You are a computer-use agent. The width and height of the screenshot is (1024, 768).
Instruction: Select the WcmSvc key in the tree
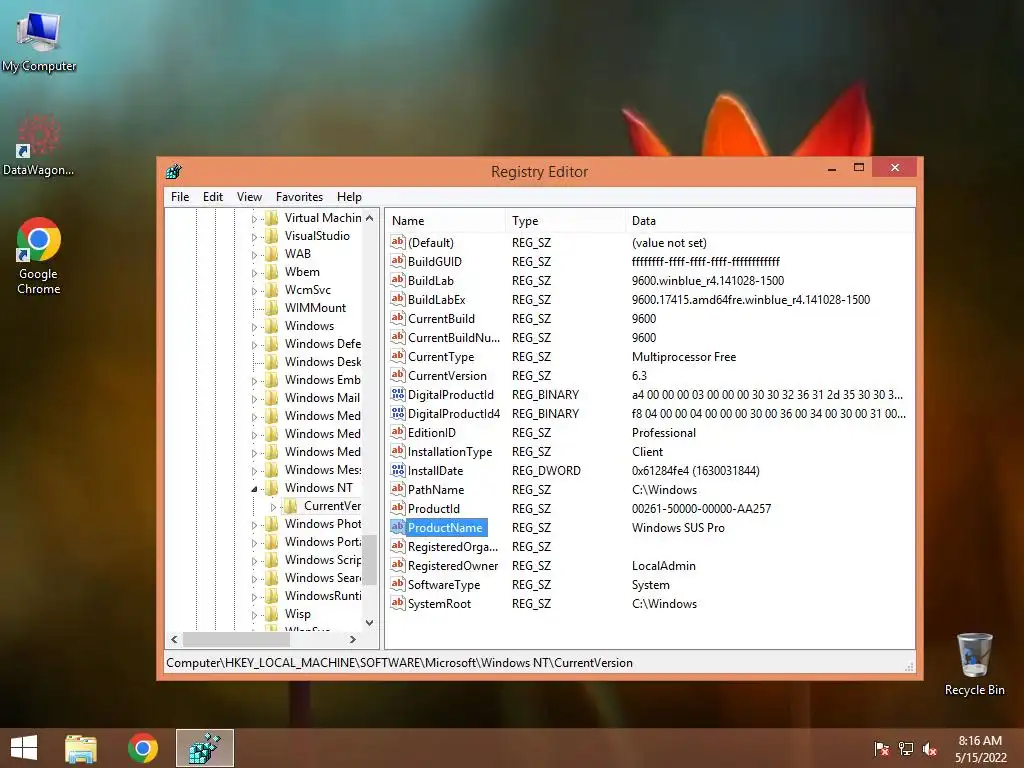pyautogui.click(x=308, y=290)
